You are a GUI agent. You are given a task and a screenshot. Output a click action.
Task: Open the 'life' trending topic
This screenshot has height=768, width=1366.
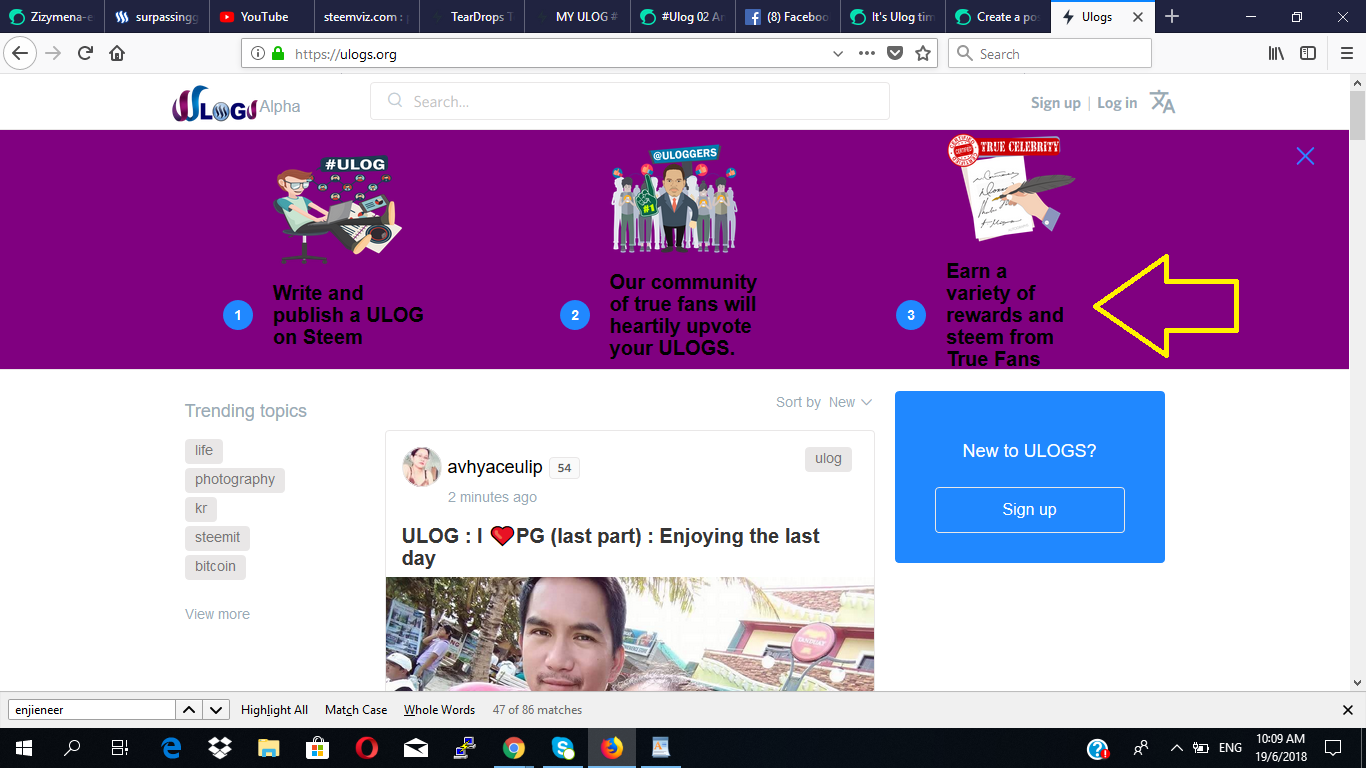point(204,451)
